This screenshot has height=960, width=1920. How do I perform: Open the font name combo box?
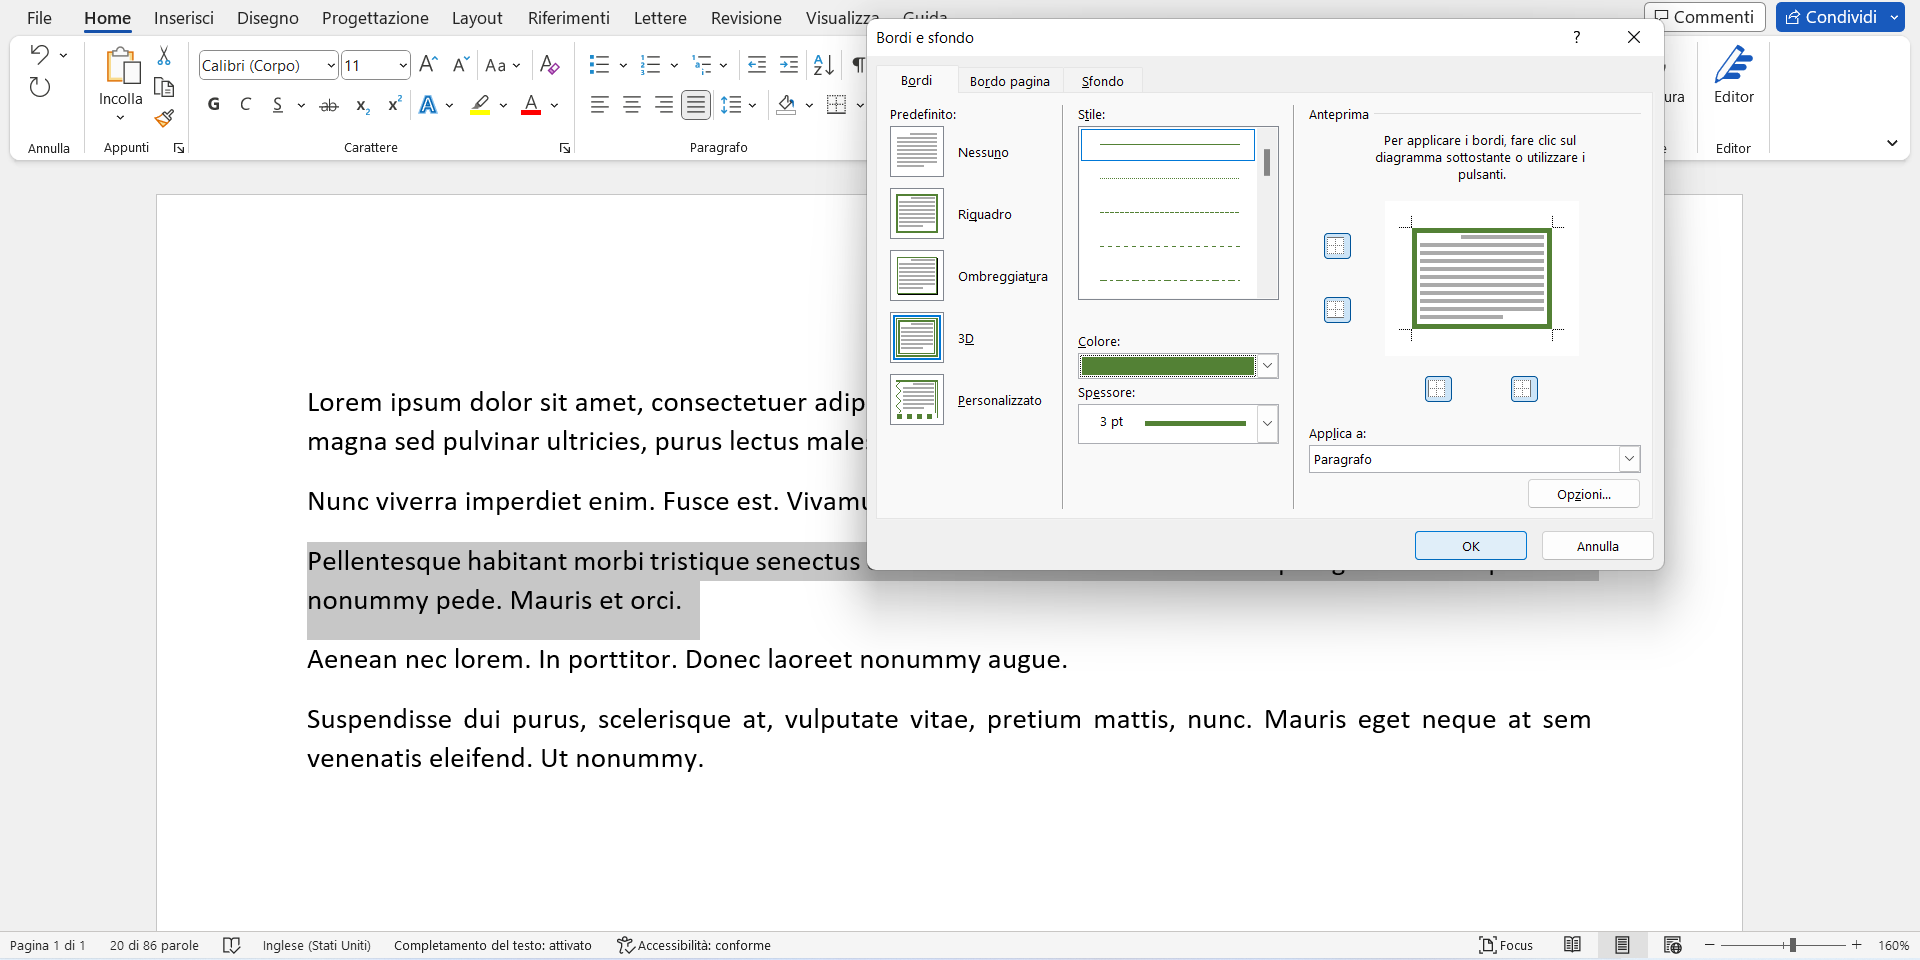coord(268,66)
